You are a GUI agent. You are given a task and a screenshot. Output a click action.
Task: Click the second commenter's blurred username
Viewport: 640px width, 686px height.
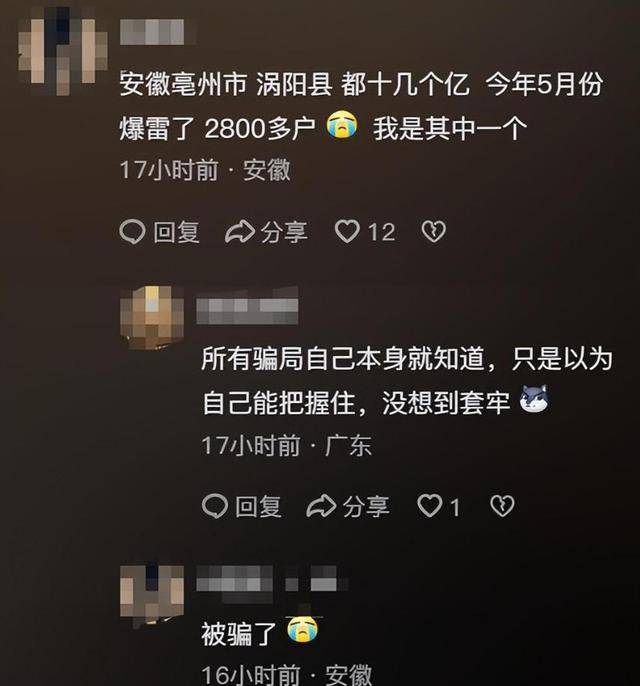[x=247, y=306]
